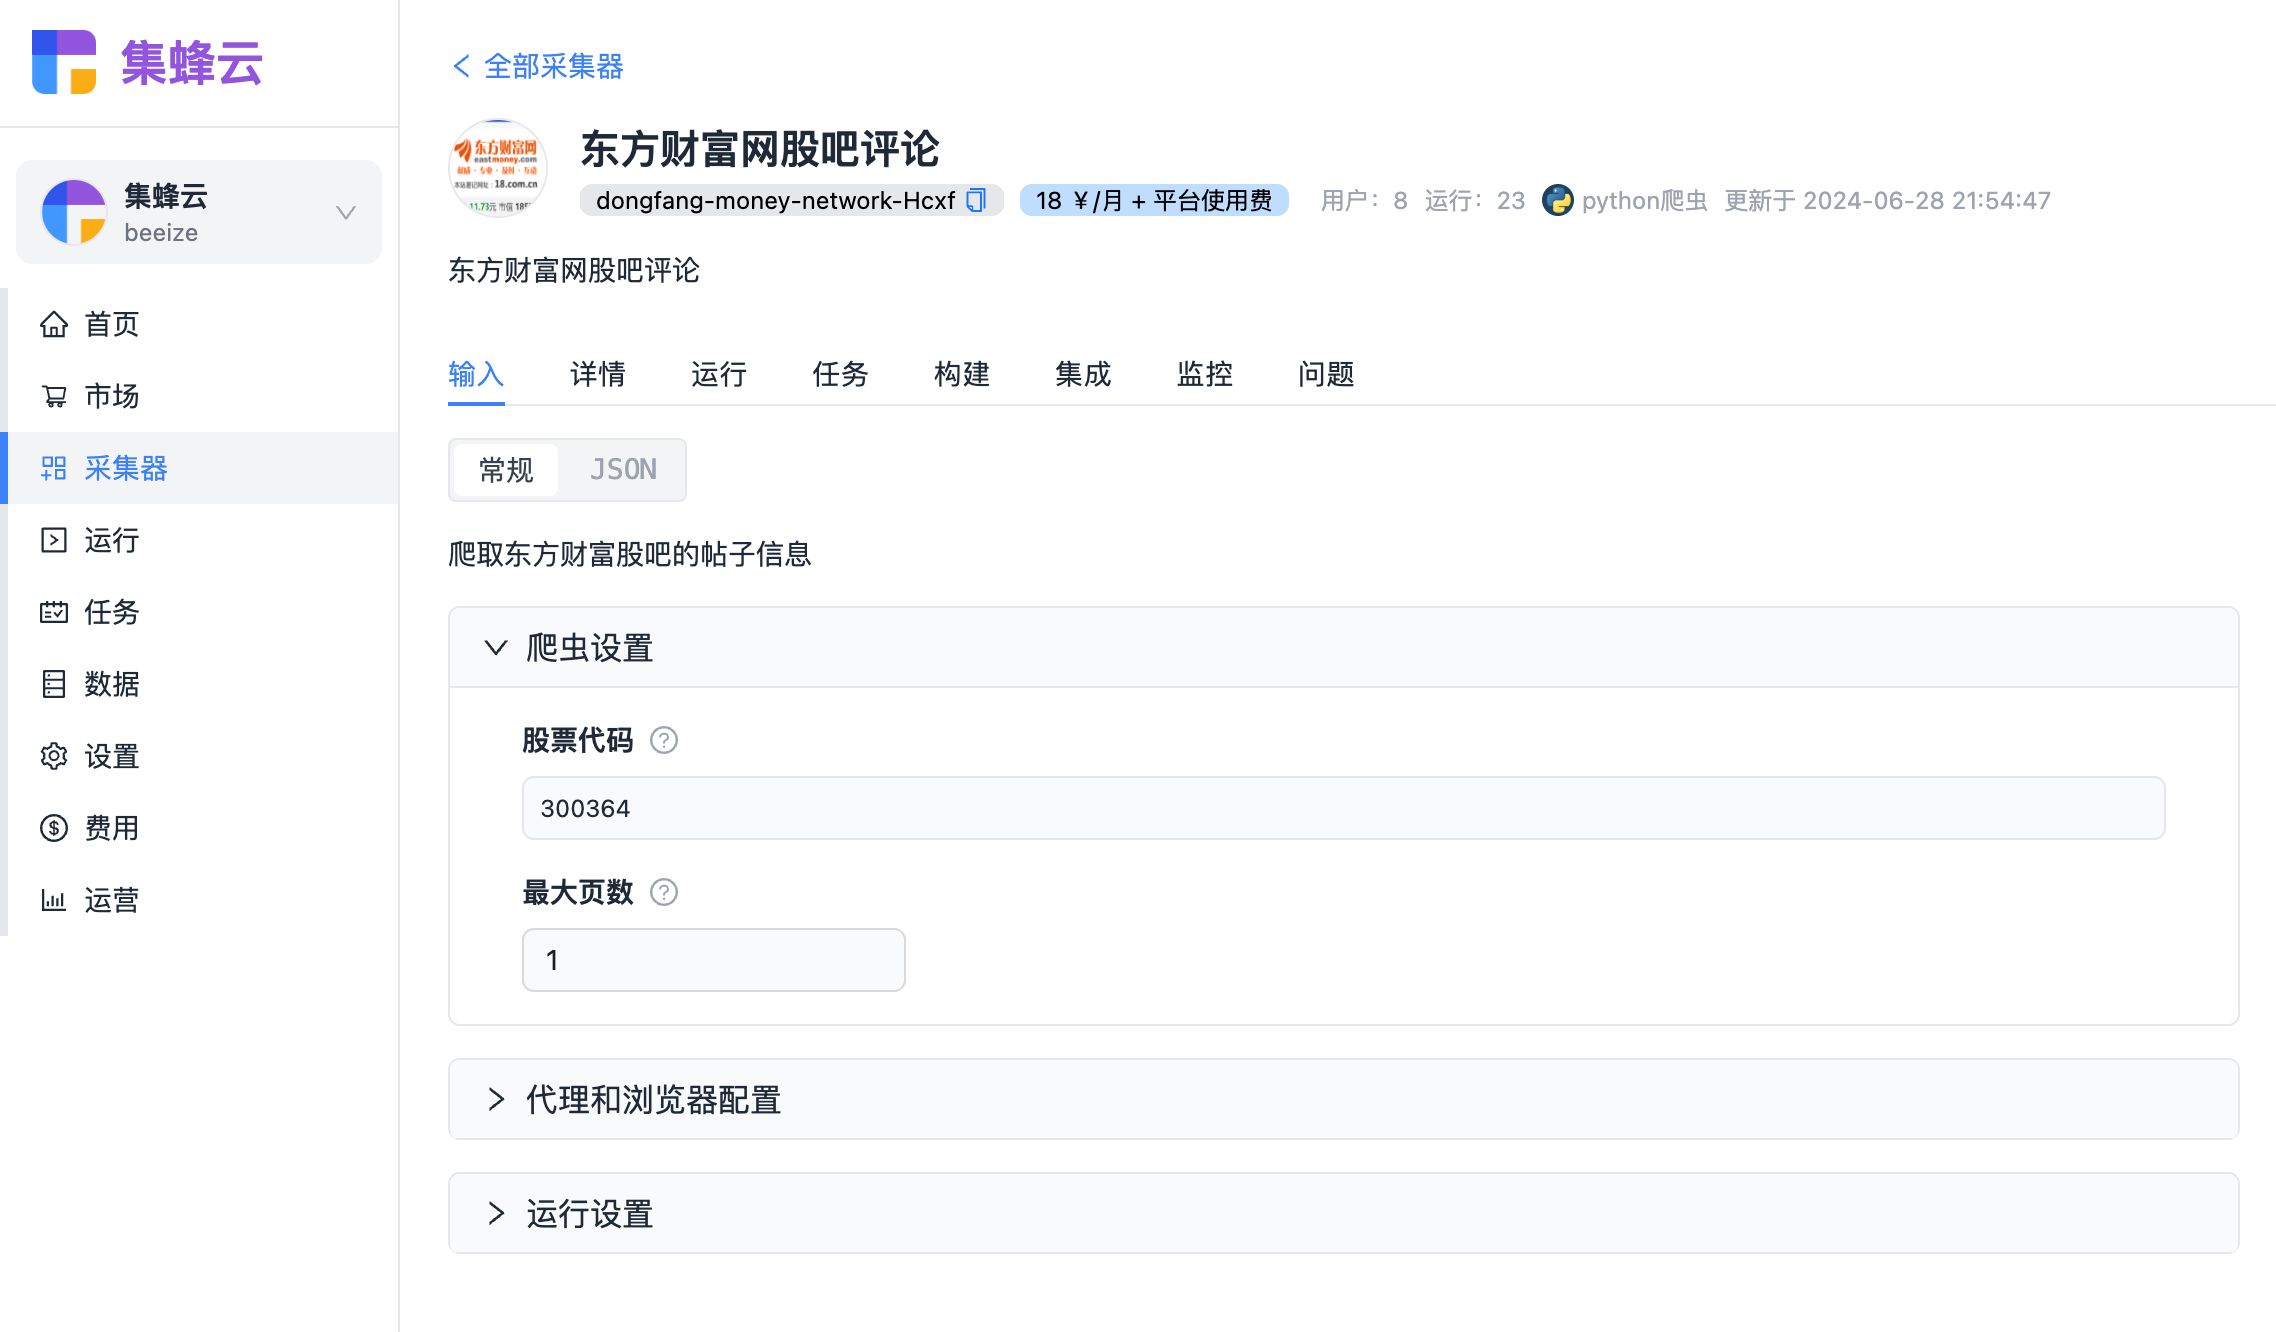Click the copy icon next to dongfang-money-network-Hcxf

click(976, 200)
